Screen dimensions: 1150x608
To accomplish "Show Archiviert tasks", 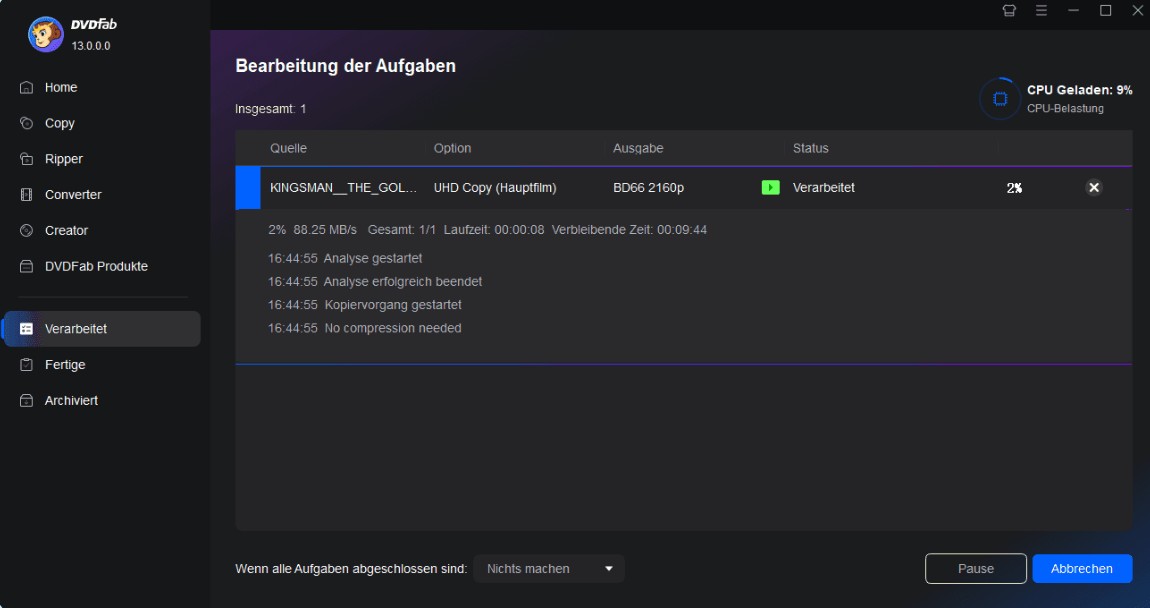I will click(x=71, y=400).
